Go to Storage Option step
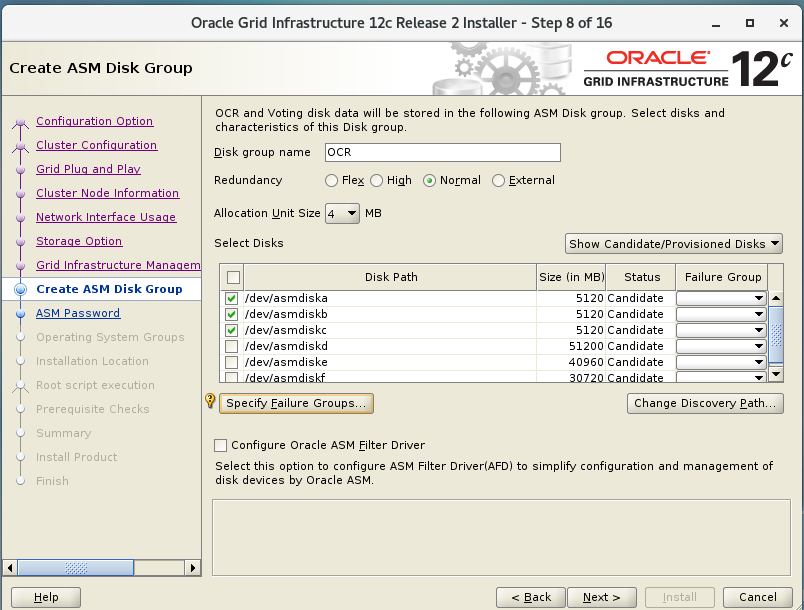The height and width of the screenshot is (610, 804). coord(79,241)
